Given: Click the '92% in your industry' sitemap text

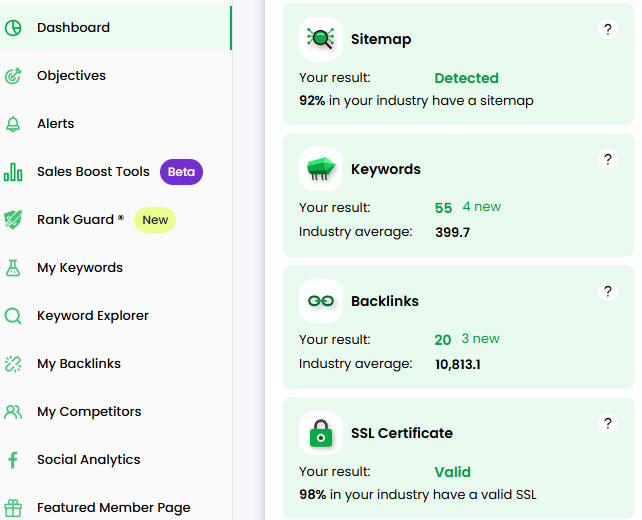Looking at the screenshot, I should click(416, 101).
